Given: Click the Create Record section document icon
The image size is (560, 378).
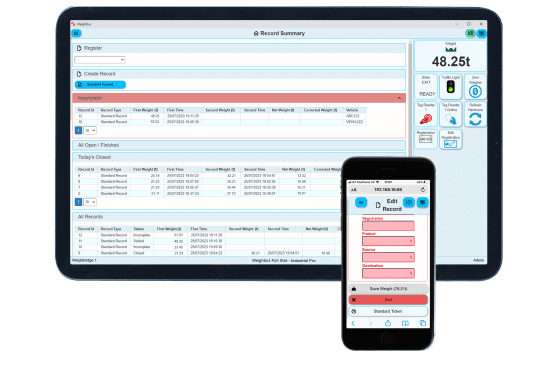Looking at the screenshot, I should coord(79,74).
